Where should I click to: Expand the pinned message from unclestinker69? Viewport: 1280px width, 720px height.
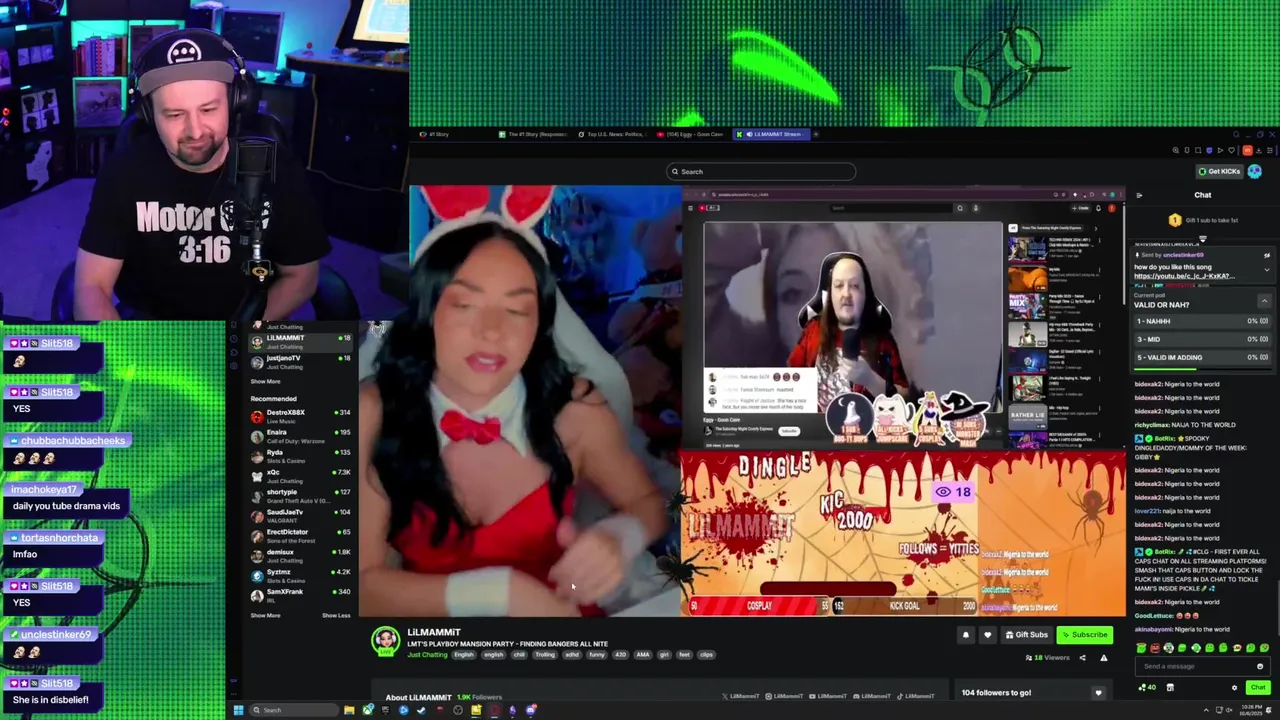coord(1267,270)
